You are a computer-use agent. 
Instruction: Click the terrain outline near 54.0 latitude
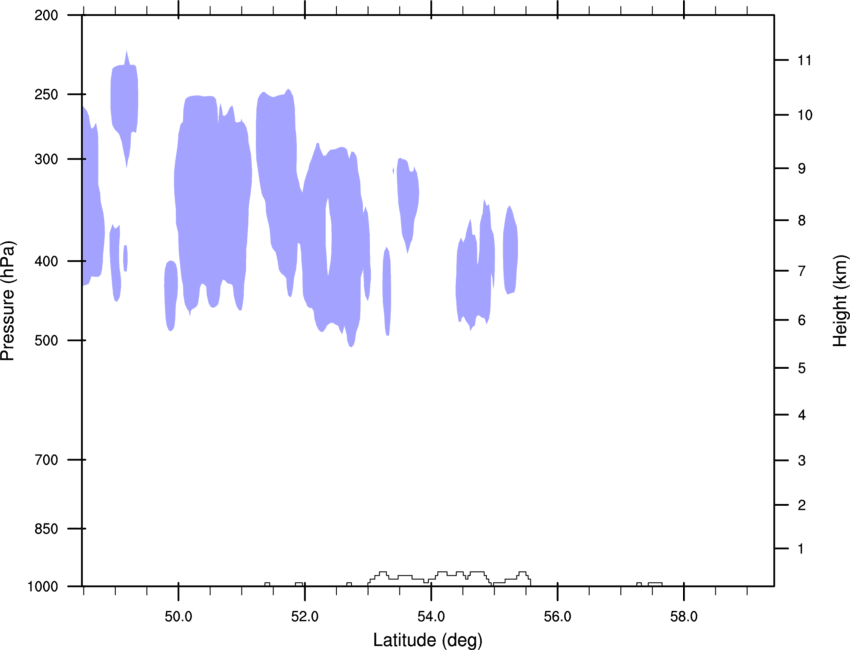[449, 578]
